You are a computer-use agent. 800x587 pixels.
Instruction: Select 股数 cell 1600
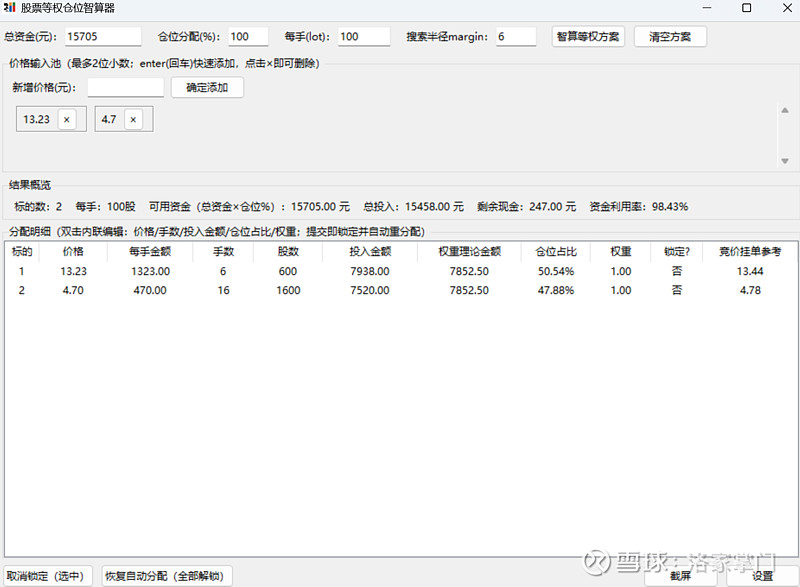(288, 290)
